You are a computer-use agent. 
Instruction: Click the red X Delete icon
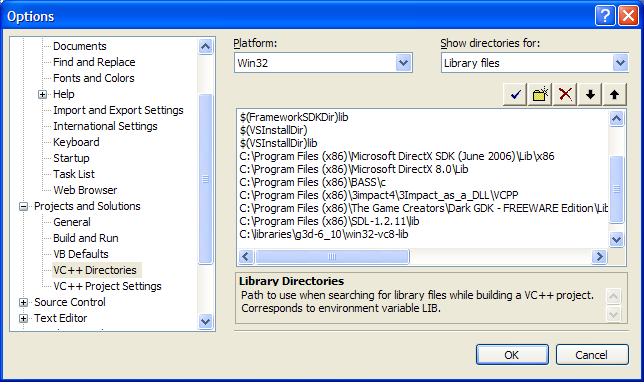coord(565,95)
